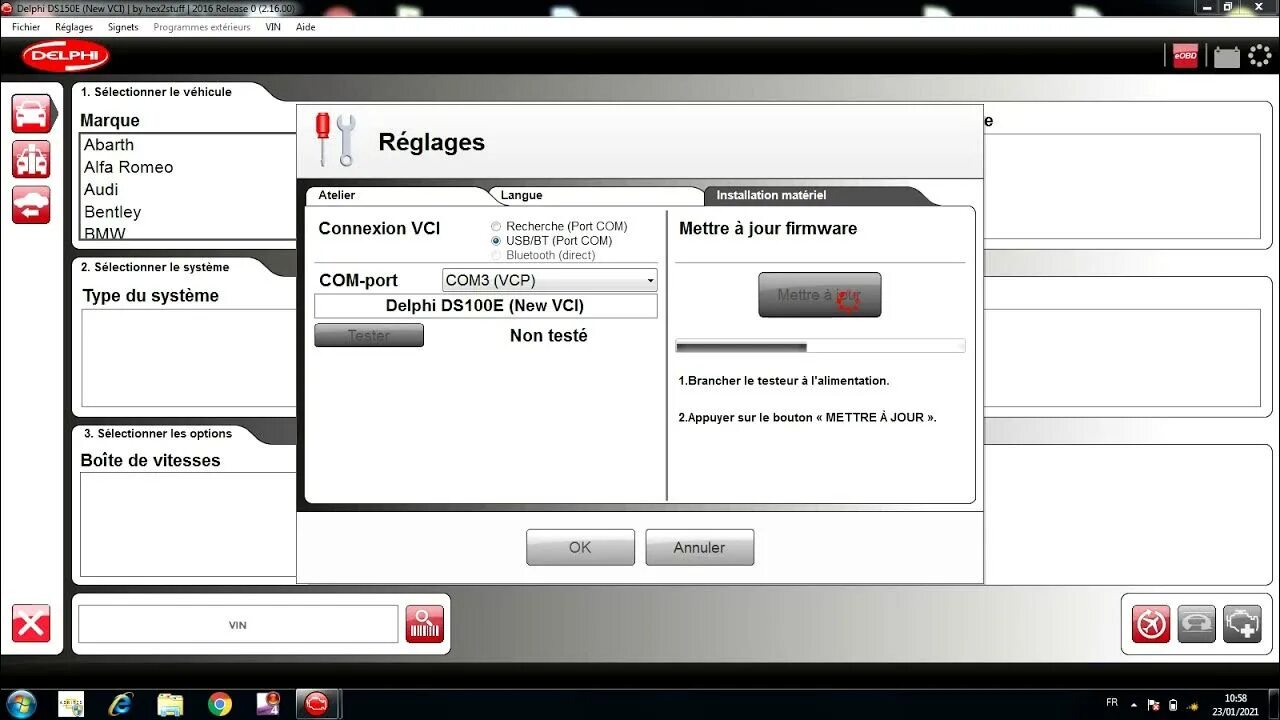The width and height of the screenshot is (1280, 720).
Task: Select Abarth in the Marque list
Action: pos(109,145)
